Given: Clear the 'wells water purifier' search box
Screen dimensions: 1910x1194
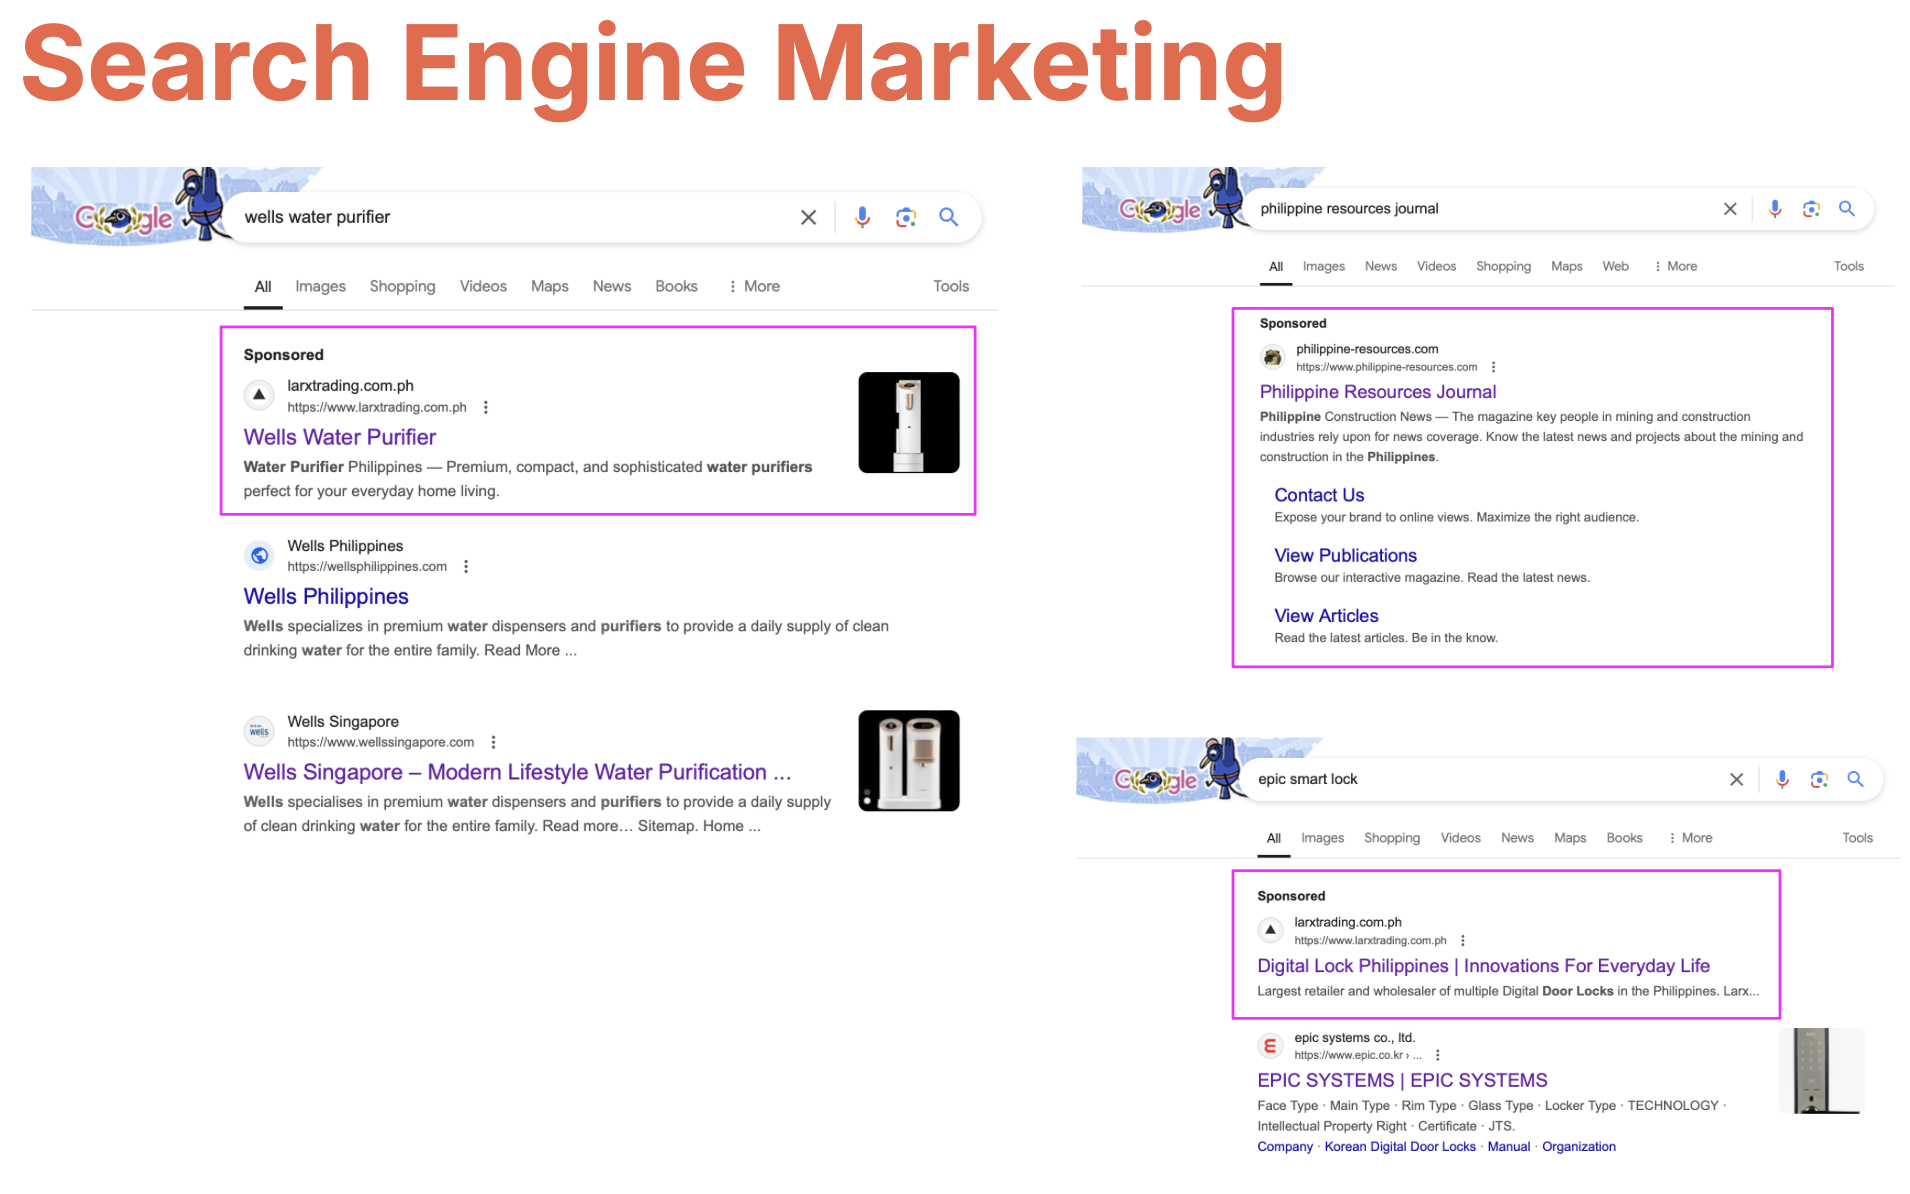Looking at the screenshot, I should click(808, 217).
